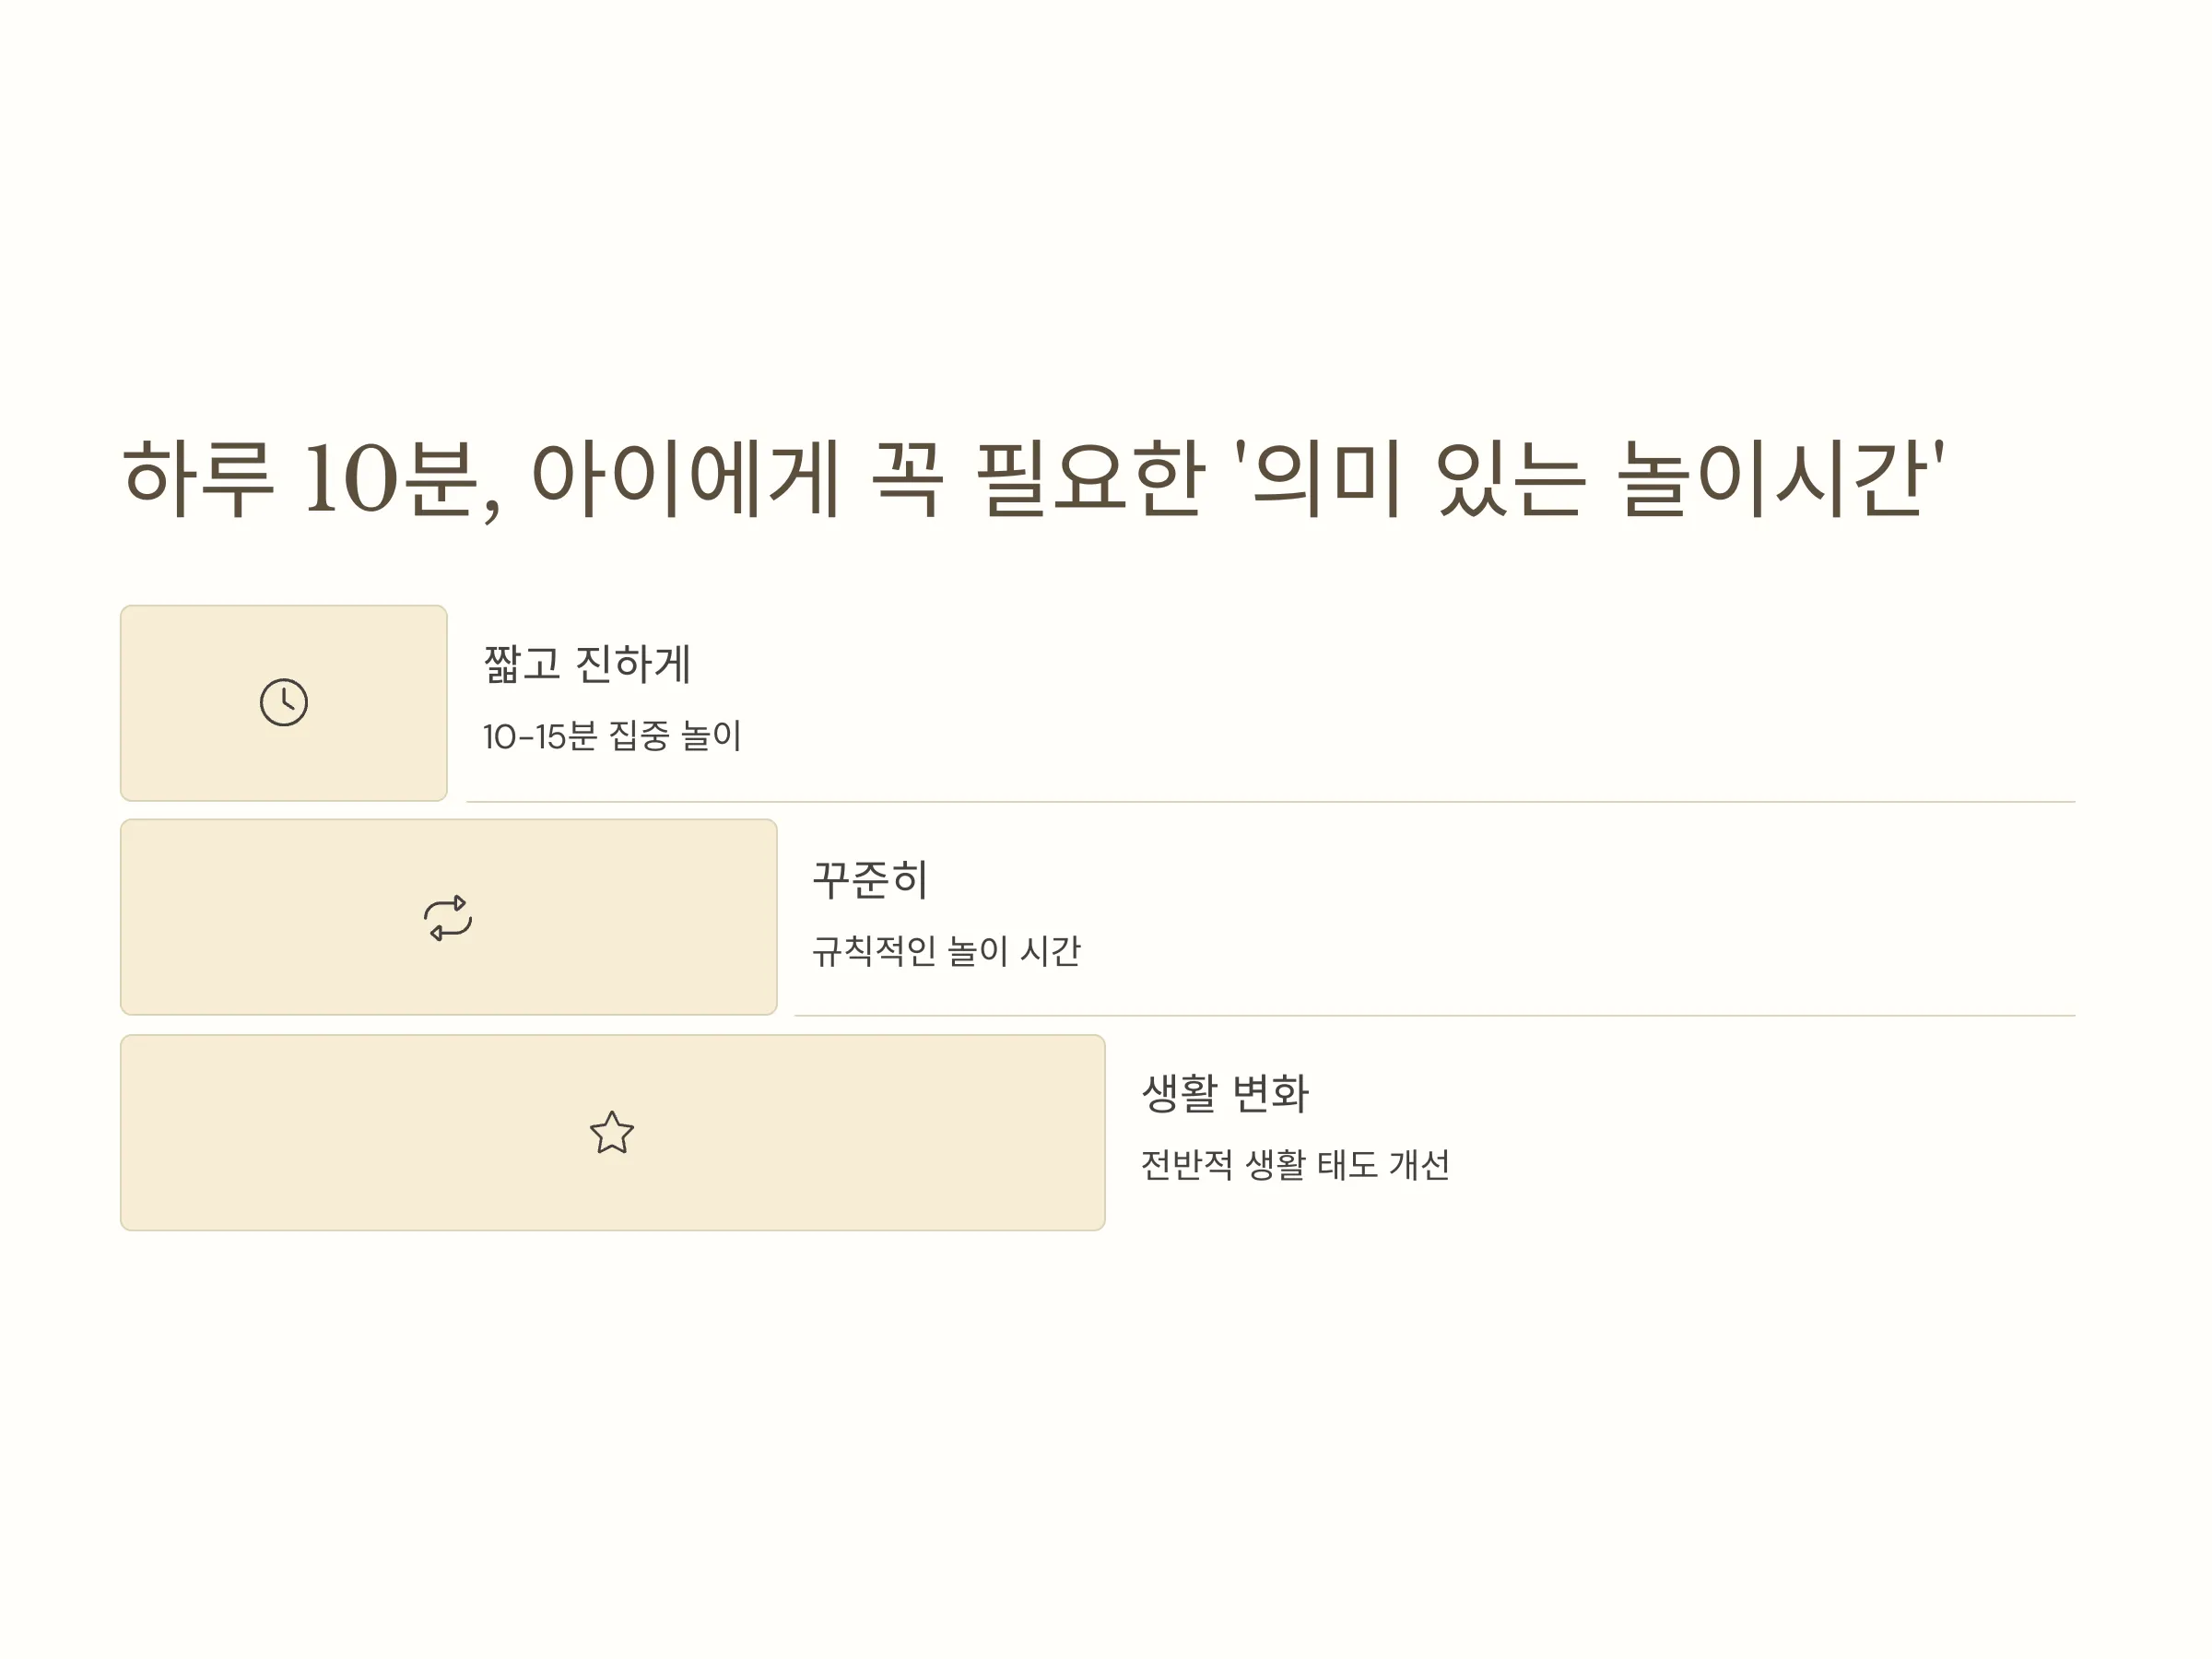The width and height of the screenshot is (2212, 1659).
Task: Click the '의미 있는 놀이시간' quoted phrase in the title
Action: pos(1591,479)
